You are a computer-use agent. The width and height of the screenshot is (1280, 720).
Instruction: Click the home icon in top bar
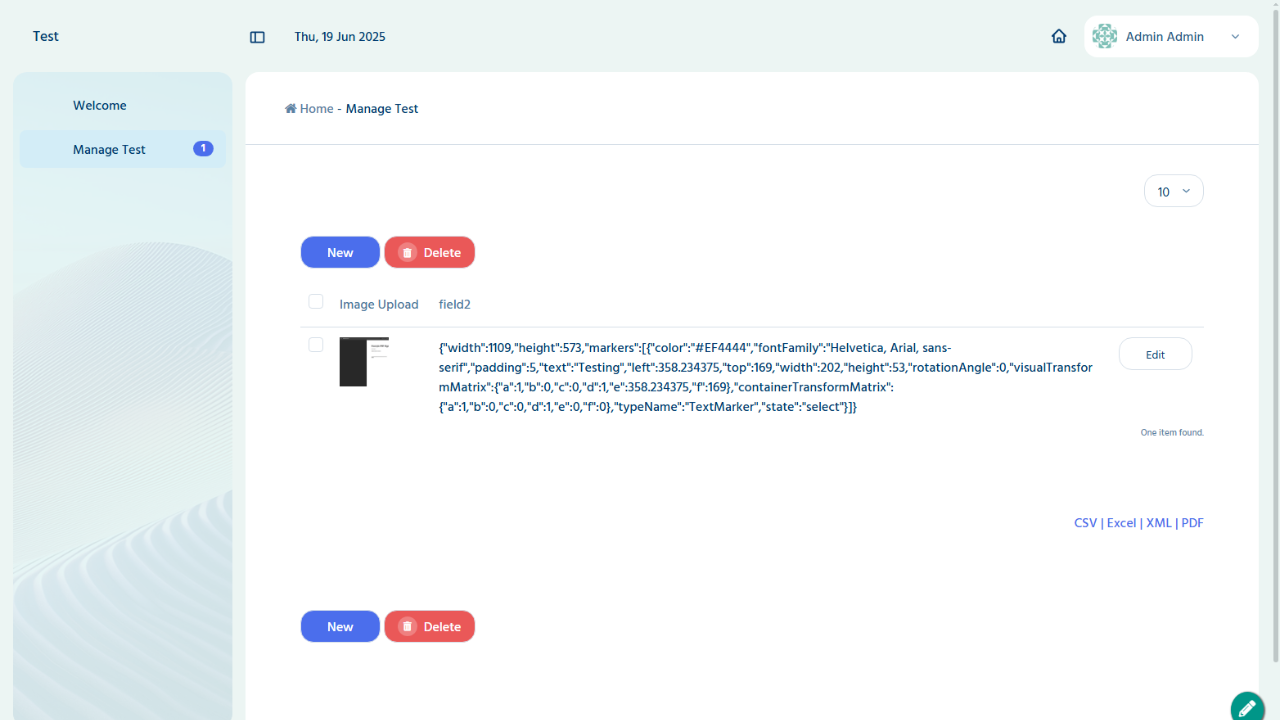(x=1059, y=36)
